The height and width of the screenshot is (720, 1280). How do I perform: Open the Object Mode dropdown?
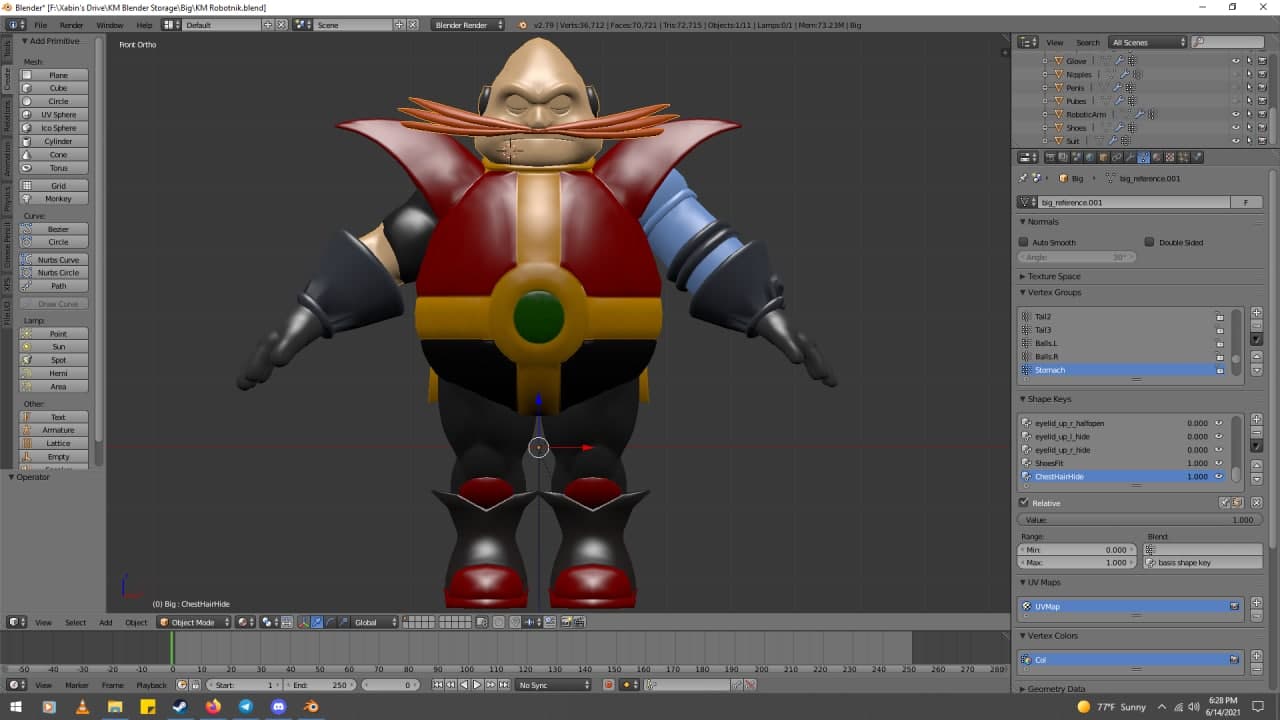[193, 622]
